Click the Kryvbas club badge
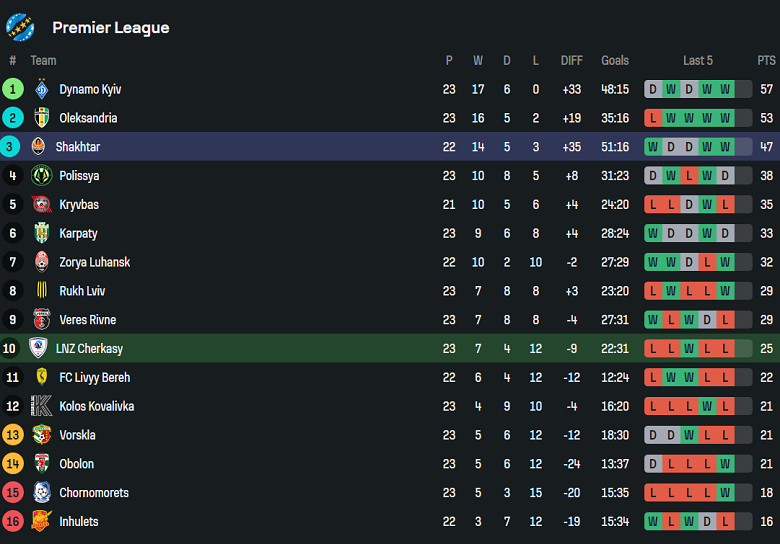This screenshot has height=544, width=780. (41, 205)
